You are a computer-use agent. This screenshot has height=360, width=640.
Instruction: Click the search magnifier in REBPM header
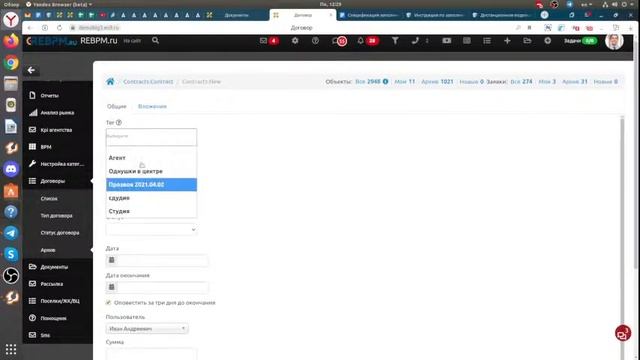click(156, 40)
